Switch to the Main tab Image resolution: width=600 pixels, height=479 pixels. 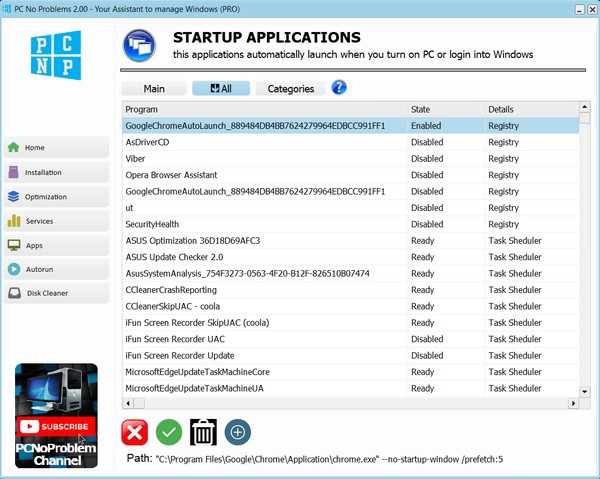154,88
